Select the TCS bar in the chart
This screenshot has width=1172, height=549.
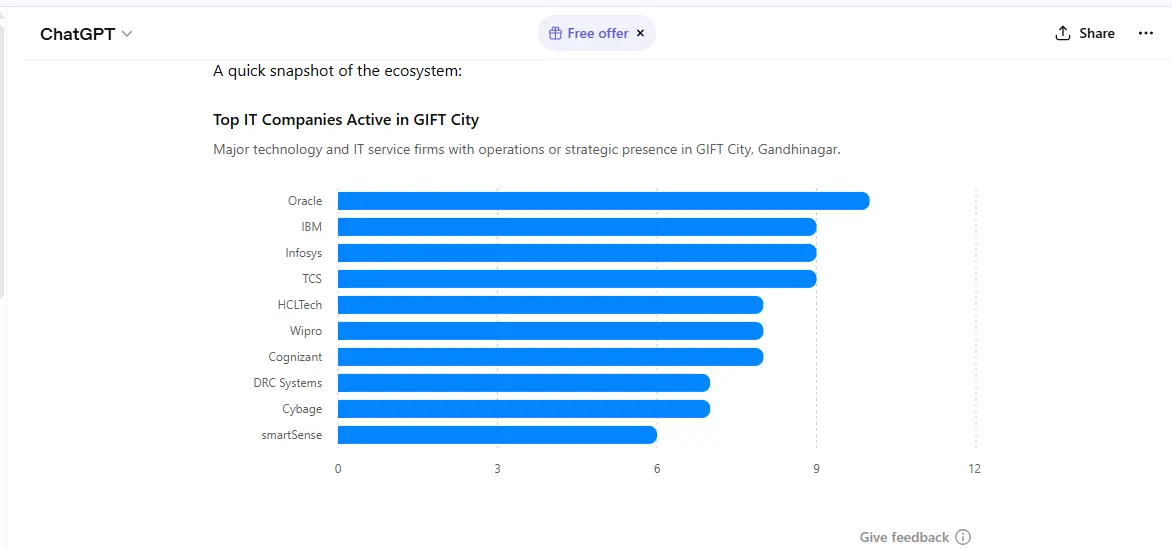(x=577, y=279)
